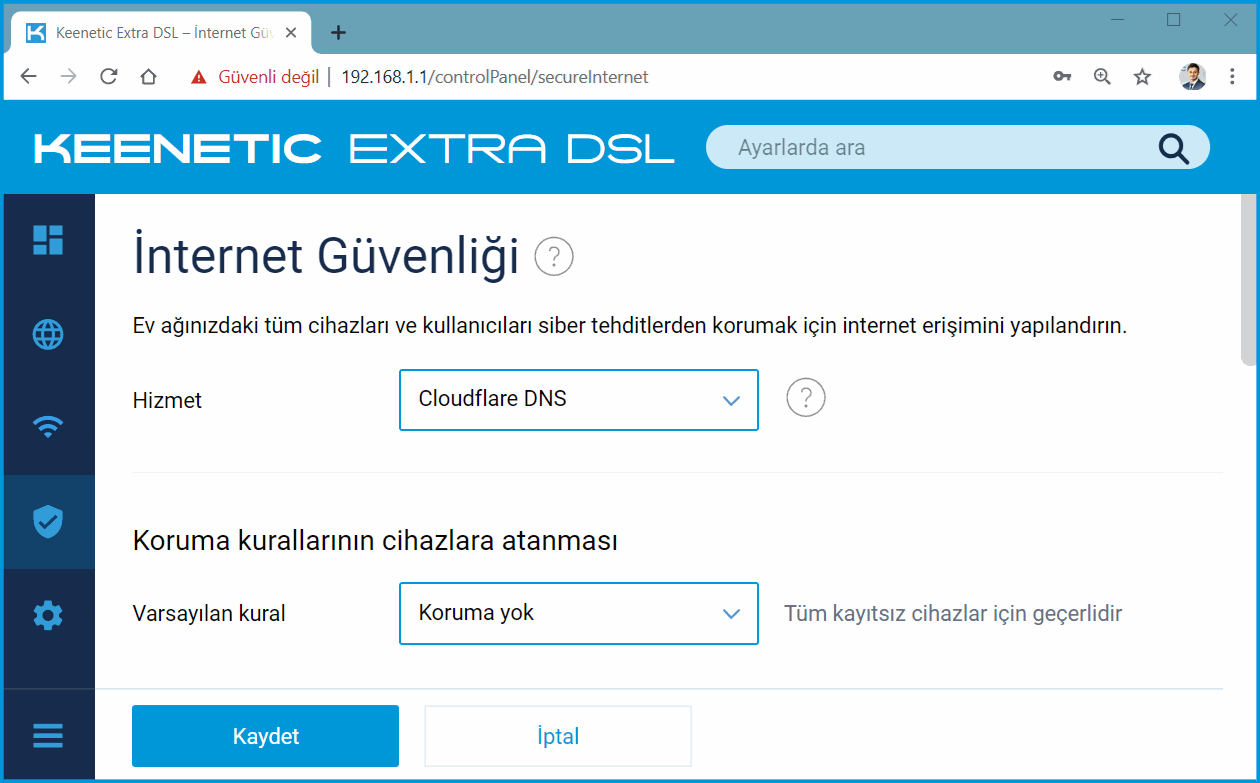Image resolution: width=1260 pixels, height=783 pixels.
Task: Open a new browser tab
Action: tap(338, 32)
